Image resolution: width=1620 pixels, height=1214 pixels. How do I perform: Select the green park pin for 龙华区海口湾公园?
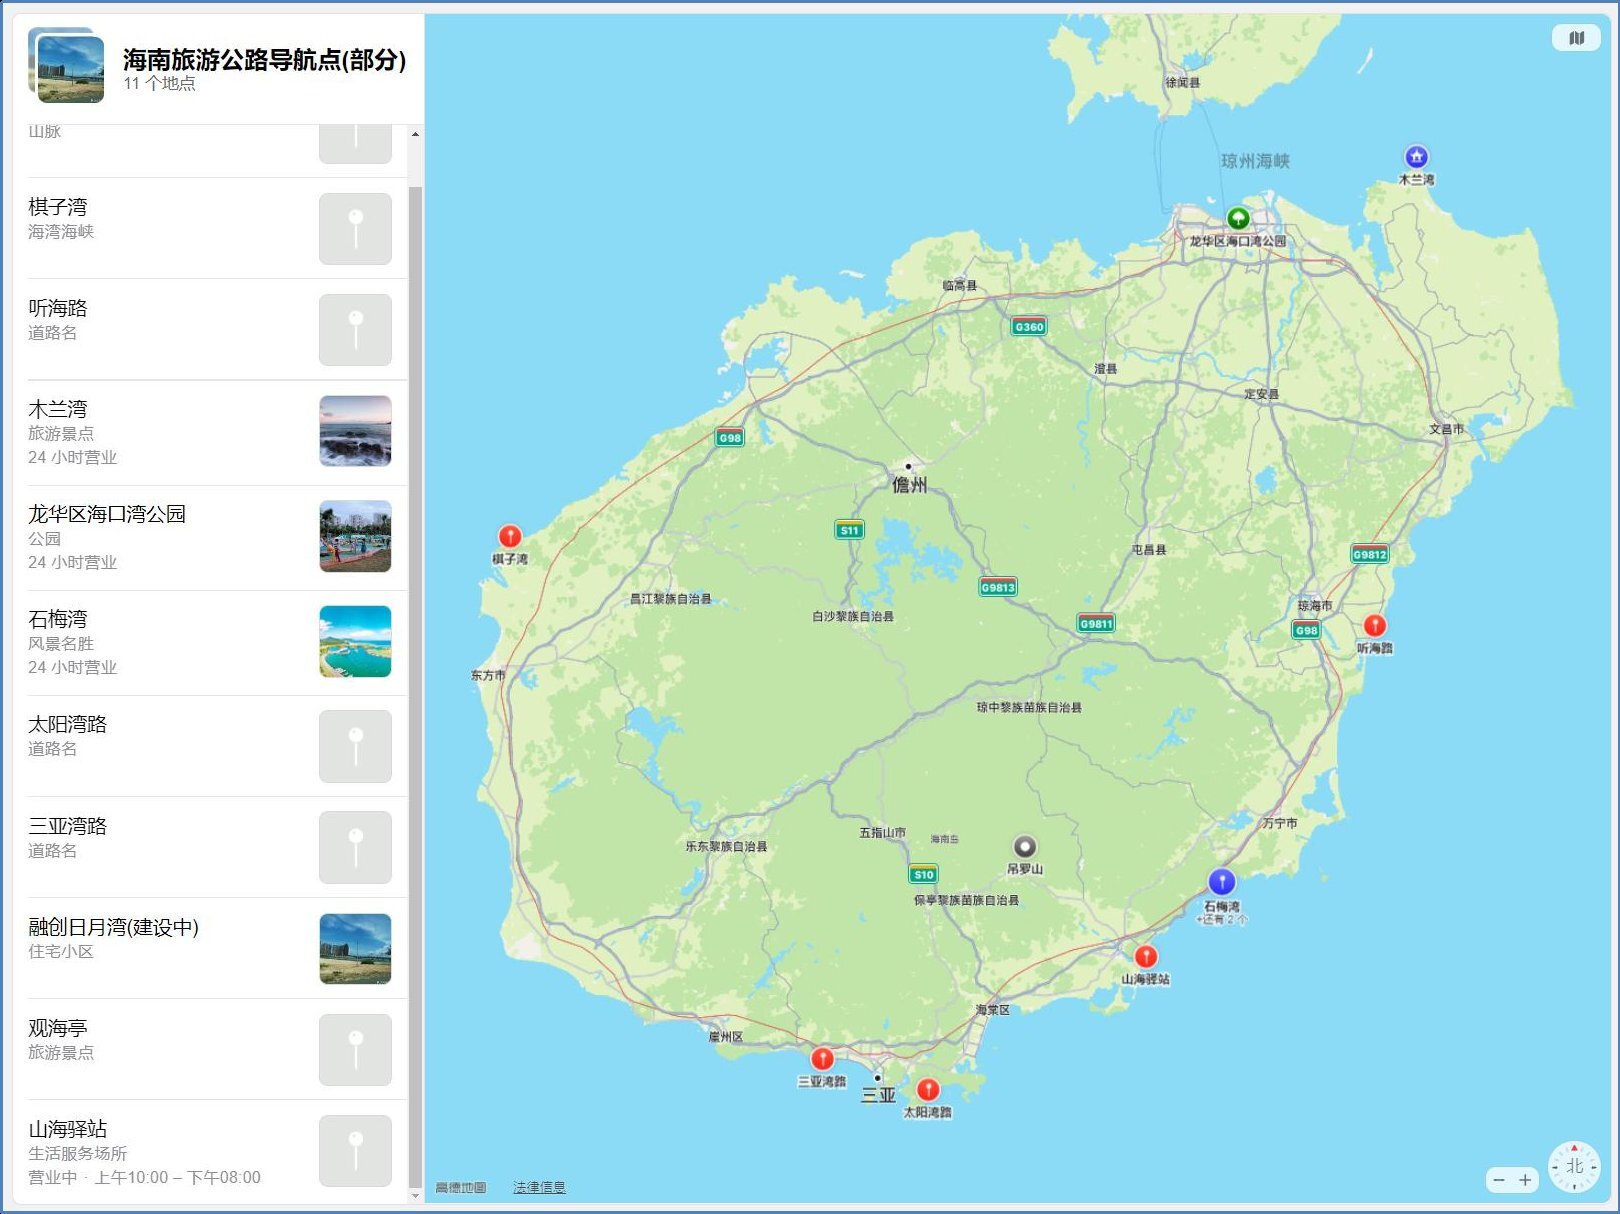point(1238,218)
